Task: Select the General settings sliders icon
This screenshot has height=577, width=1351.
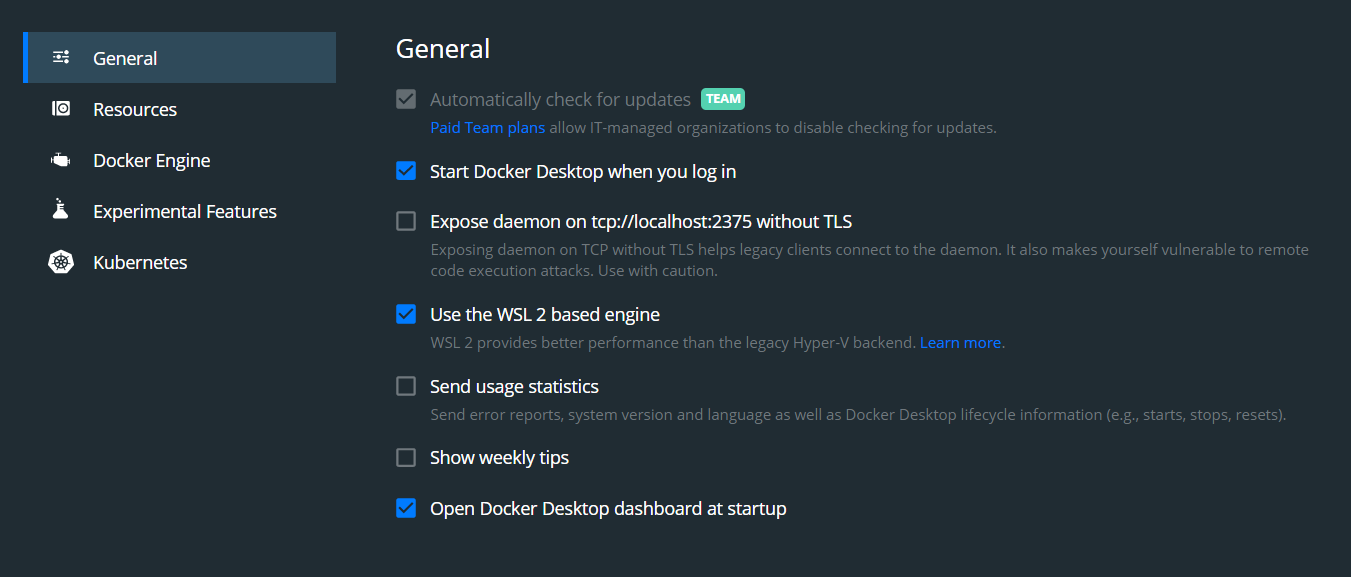Action: [60, 57]
